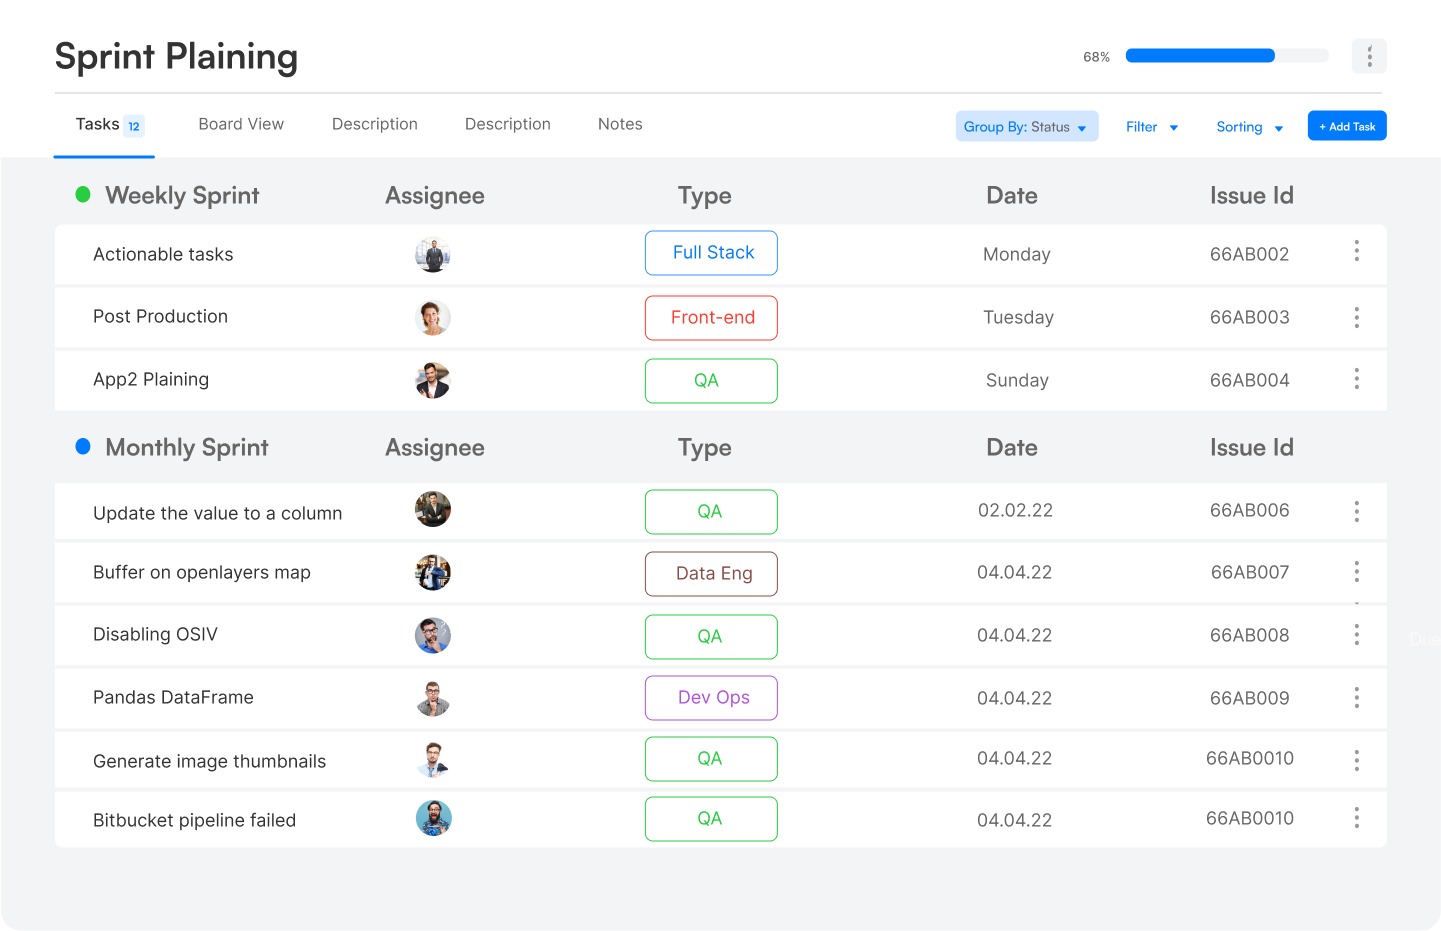
Task: Click the 68% sprint progress bar
Action: pyautogui.click(x=1226, y=56)
